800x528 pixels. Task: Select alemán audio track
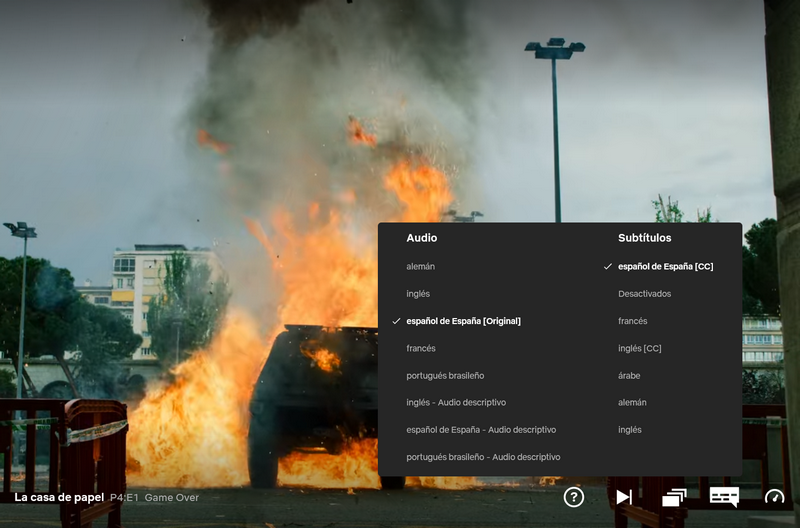click(x=420, y=266)
